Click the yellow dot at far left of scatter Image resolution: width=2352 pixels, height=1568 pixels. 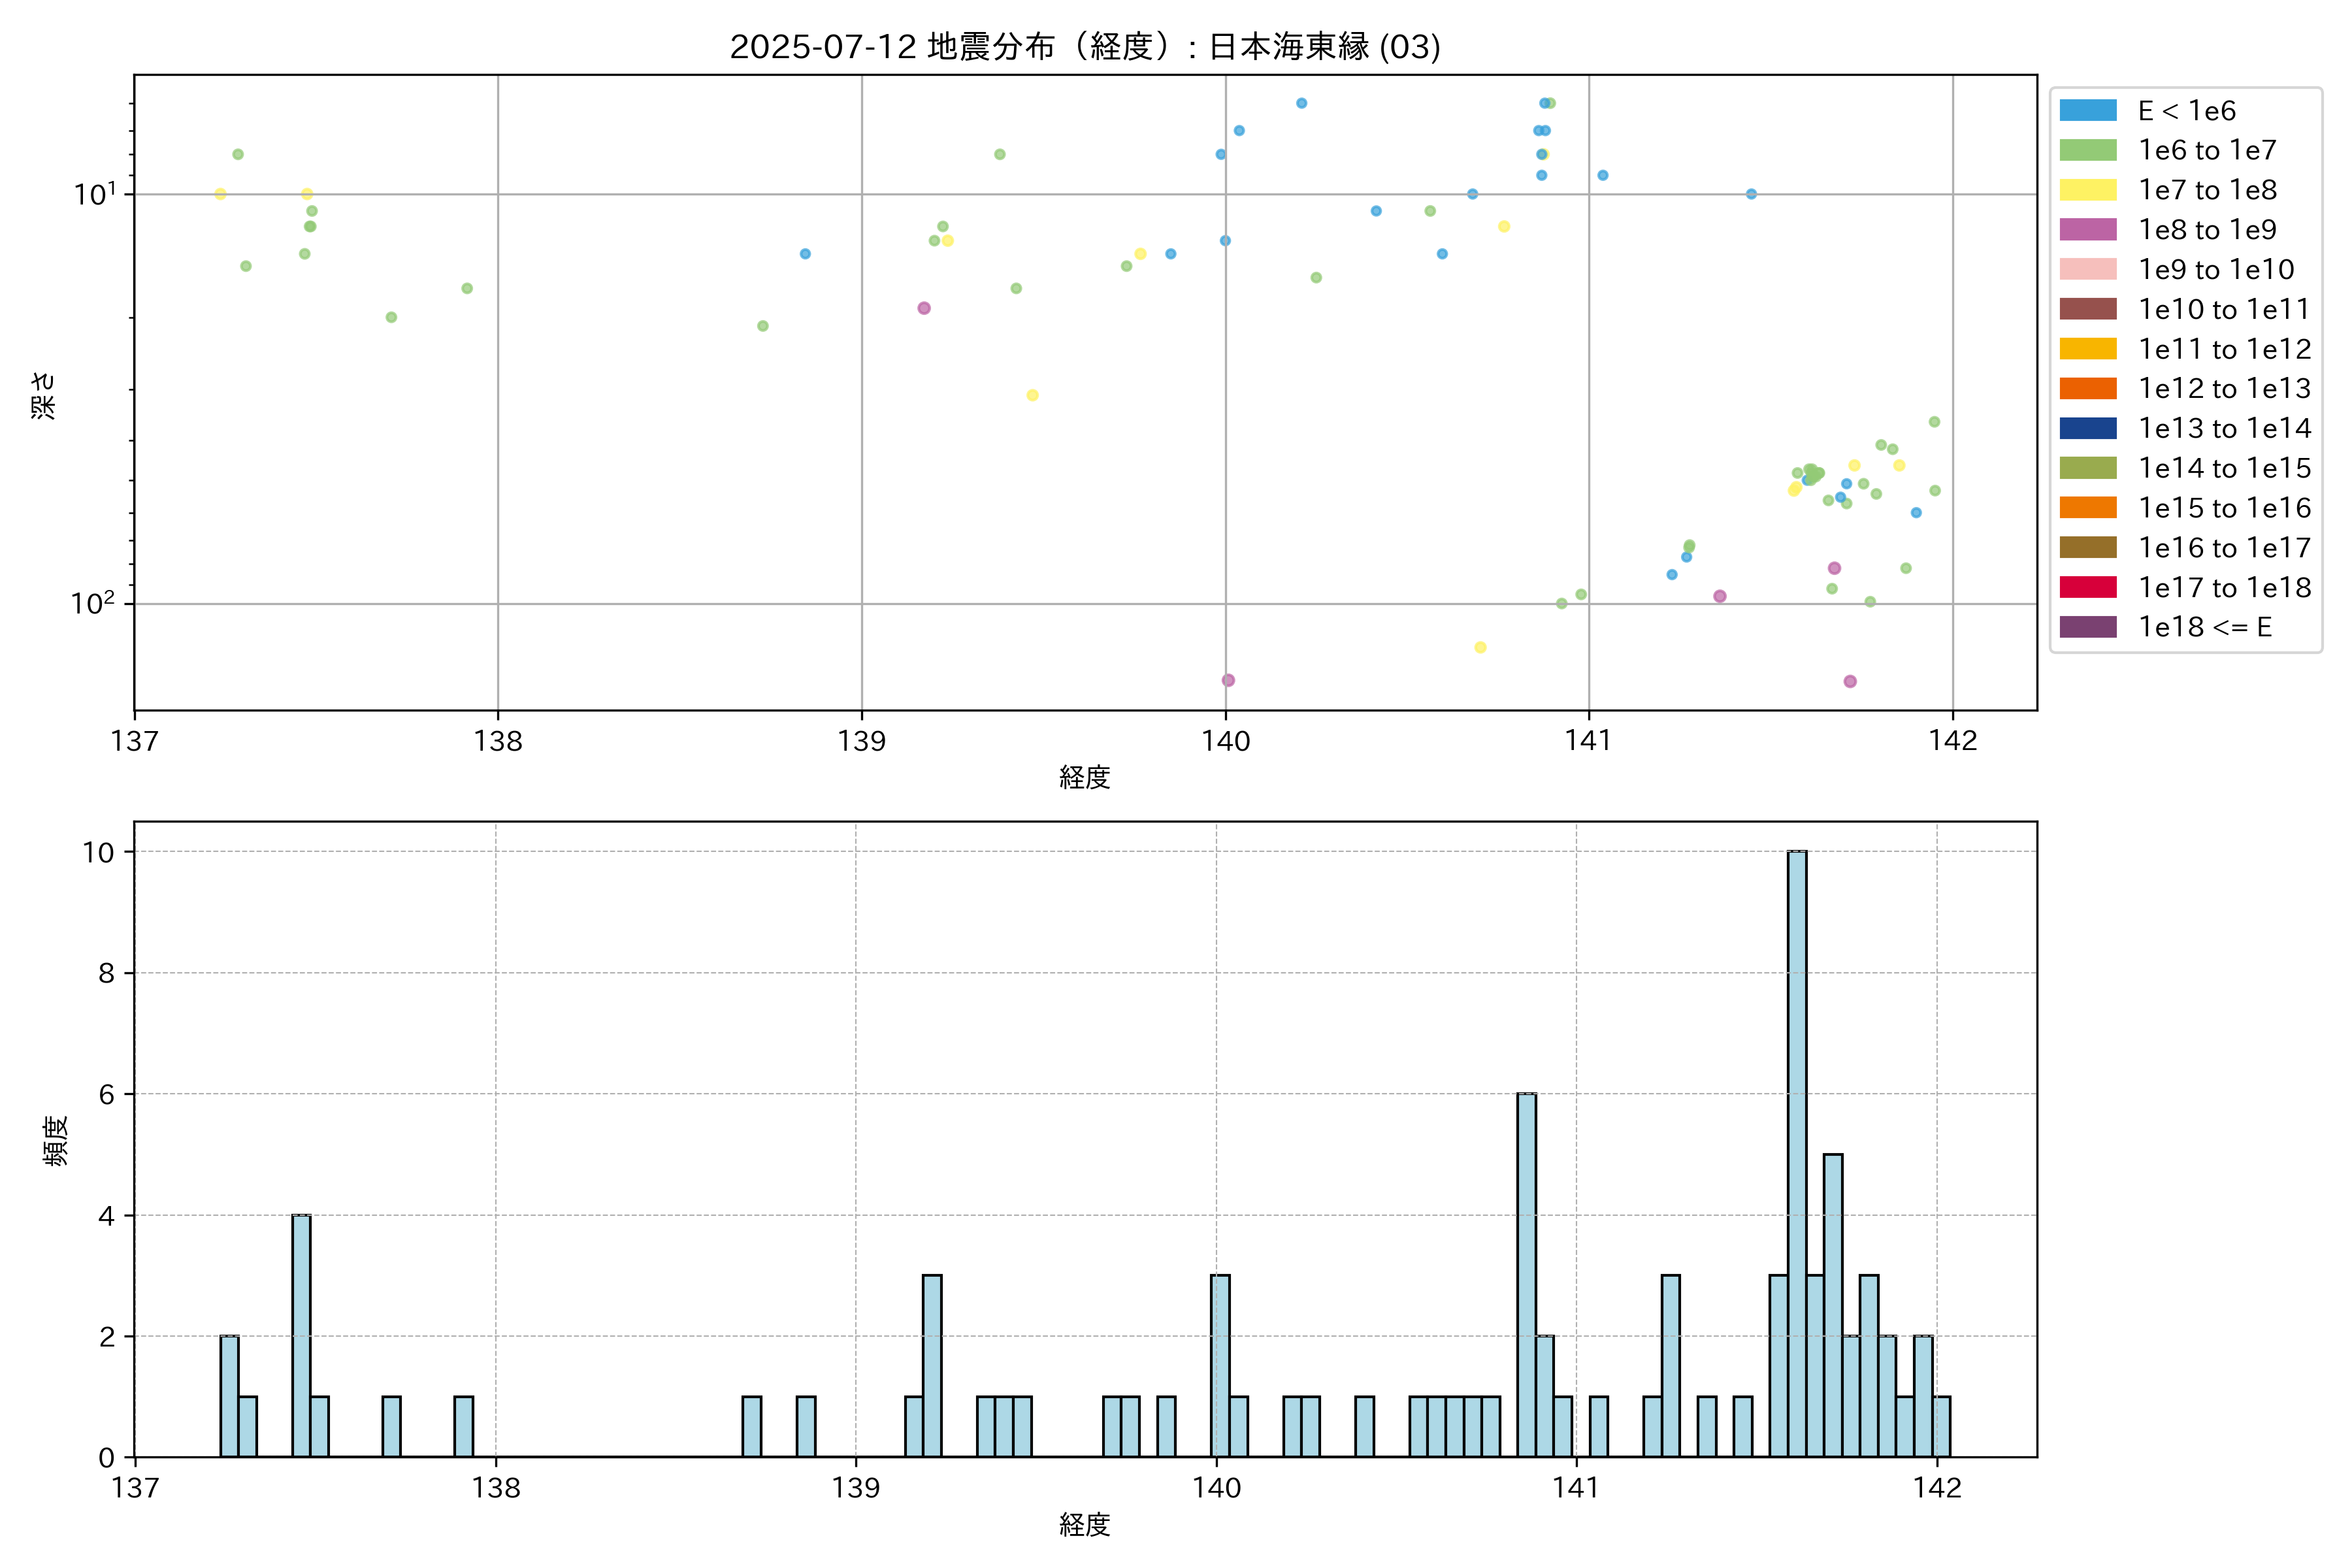[220, 194]
